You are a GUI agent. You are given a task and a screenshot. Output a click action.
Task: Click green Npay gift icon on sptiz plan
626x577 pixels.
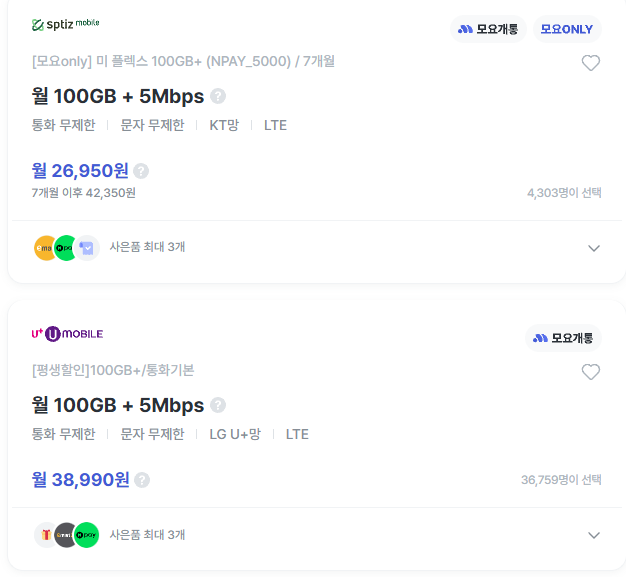65,248
